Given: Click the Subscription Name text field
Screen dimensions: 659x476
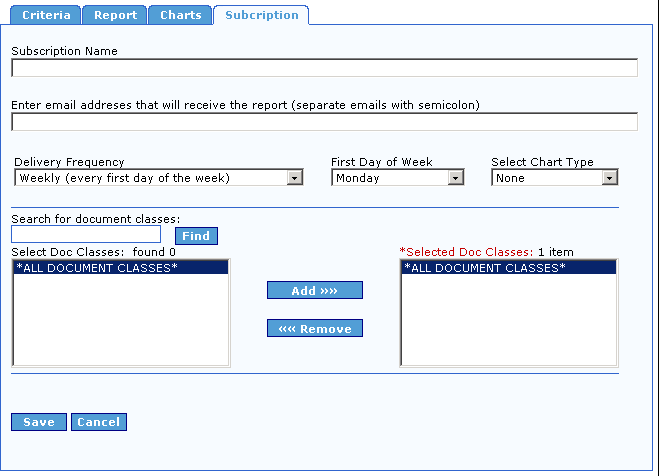Looking at the screenshot, I should pos(324,68).
